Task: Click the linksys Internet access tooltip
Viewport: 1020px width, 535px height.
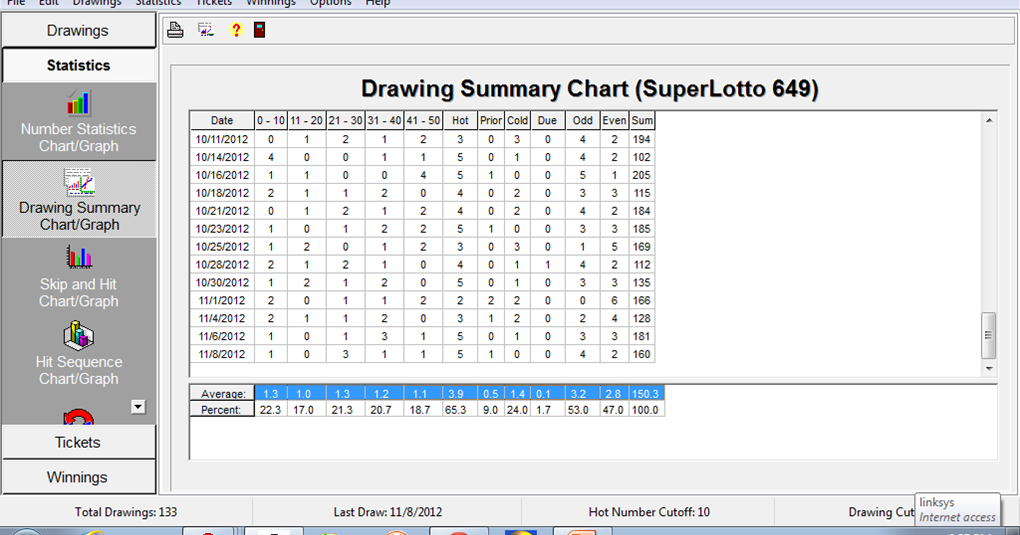Action: coord(957,510)
